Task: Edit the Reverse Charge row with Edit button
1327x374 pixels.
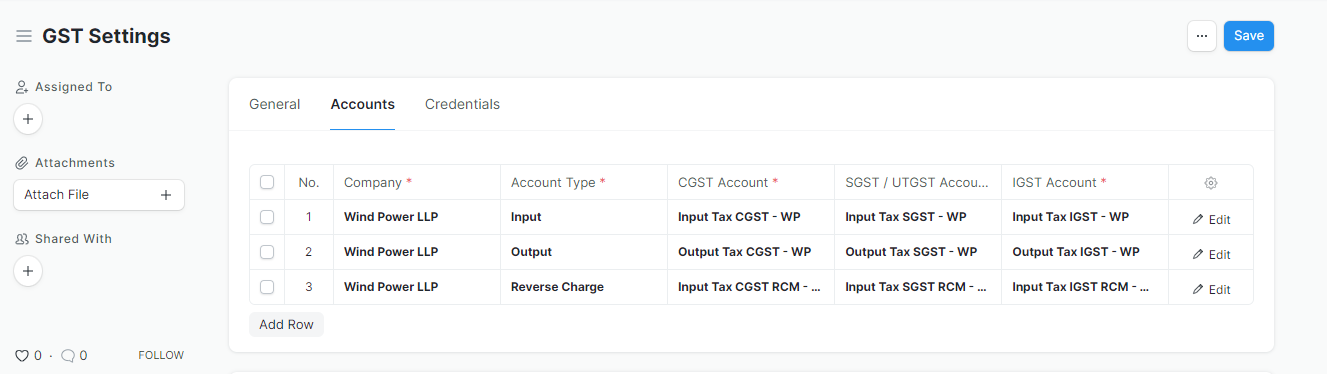Action: (x=1211, y=289)
